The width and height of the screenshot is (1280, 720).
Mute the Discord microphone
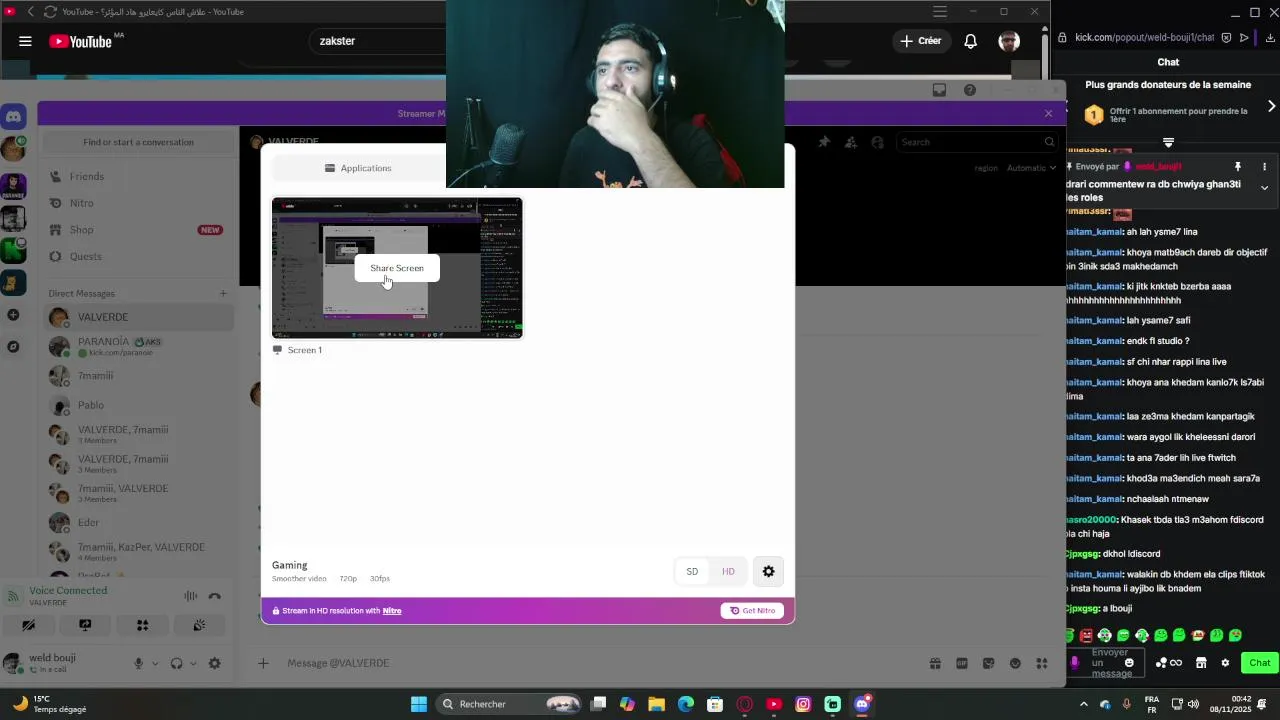[x=139, y=663]
